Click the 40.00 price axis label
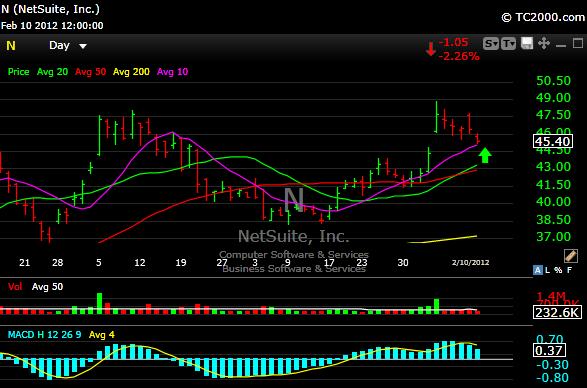The width and height of the screenshot is (587, 388). point(553,202)
